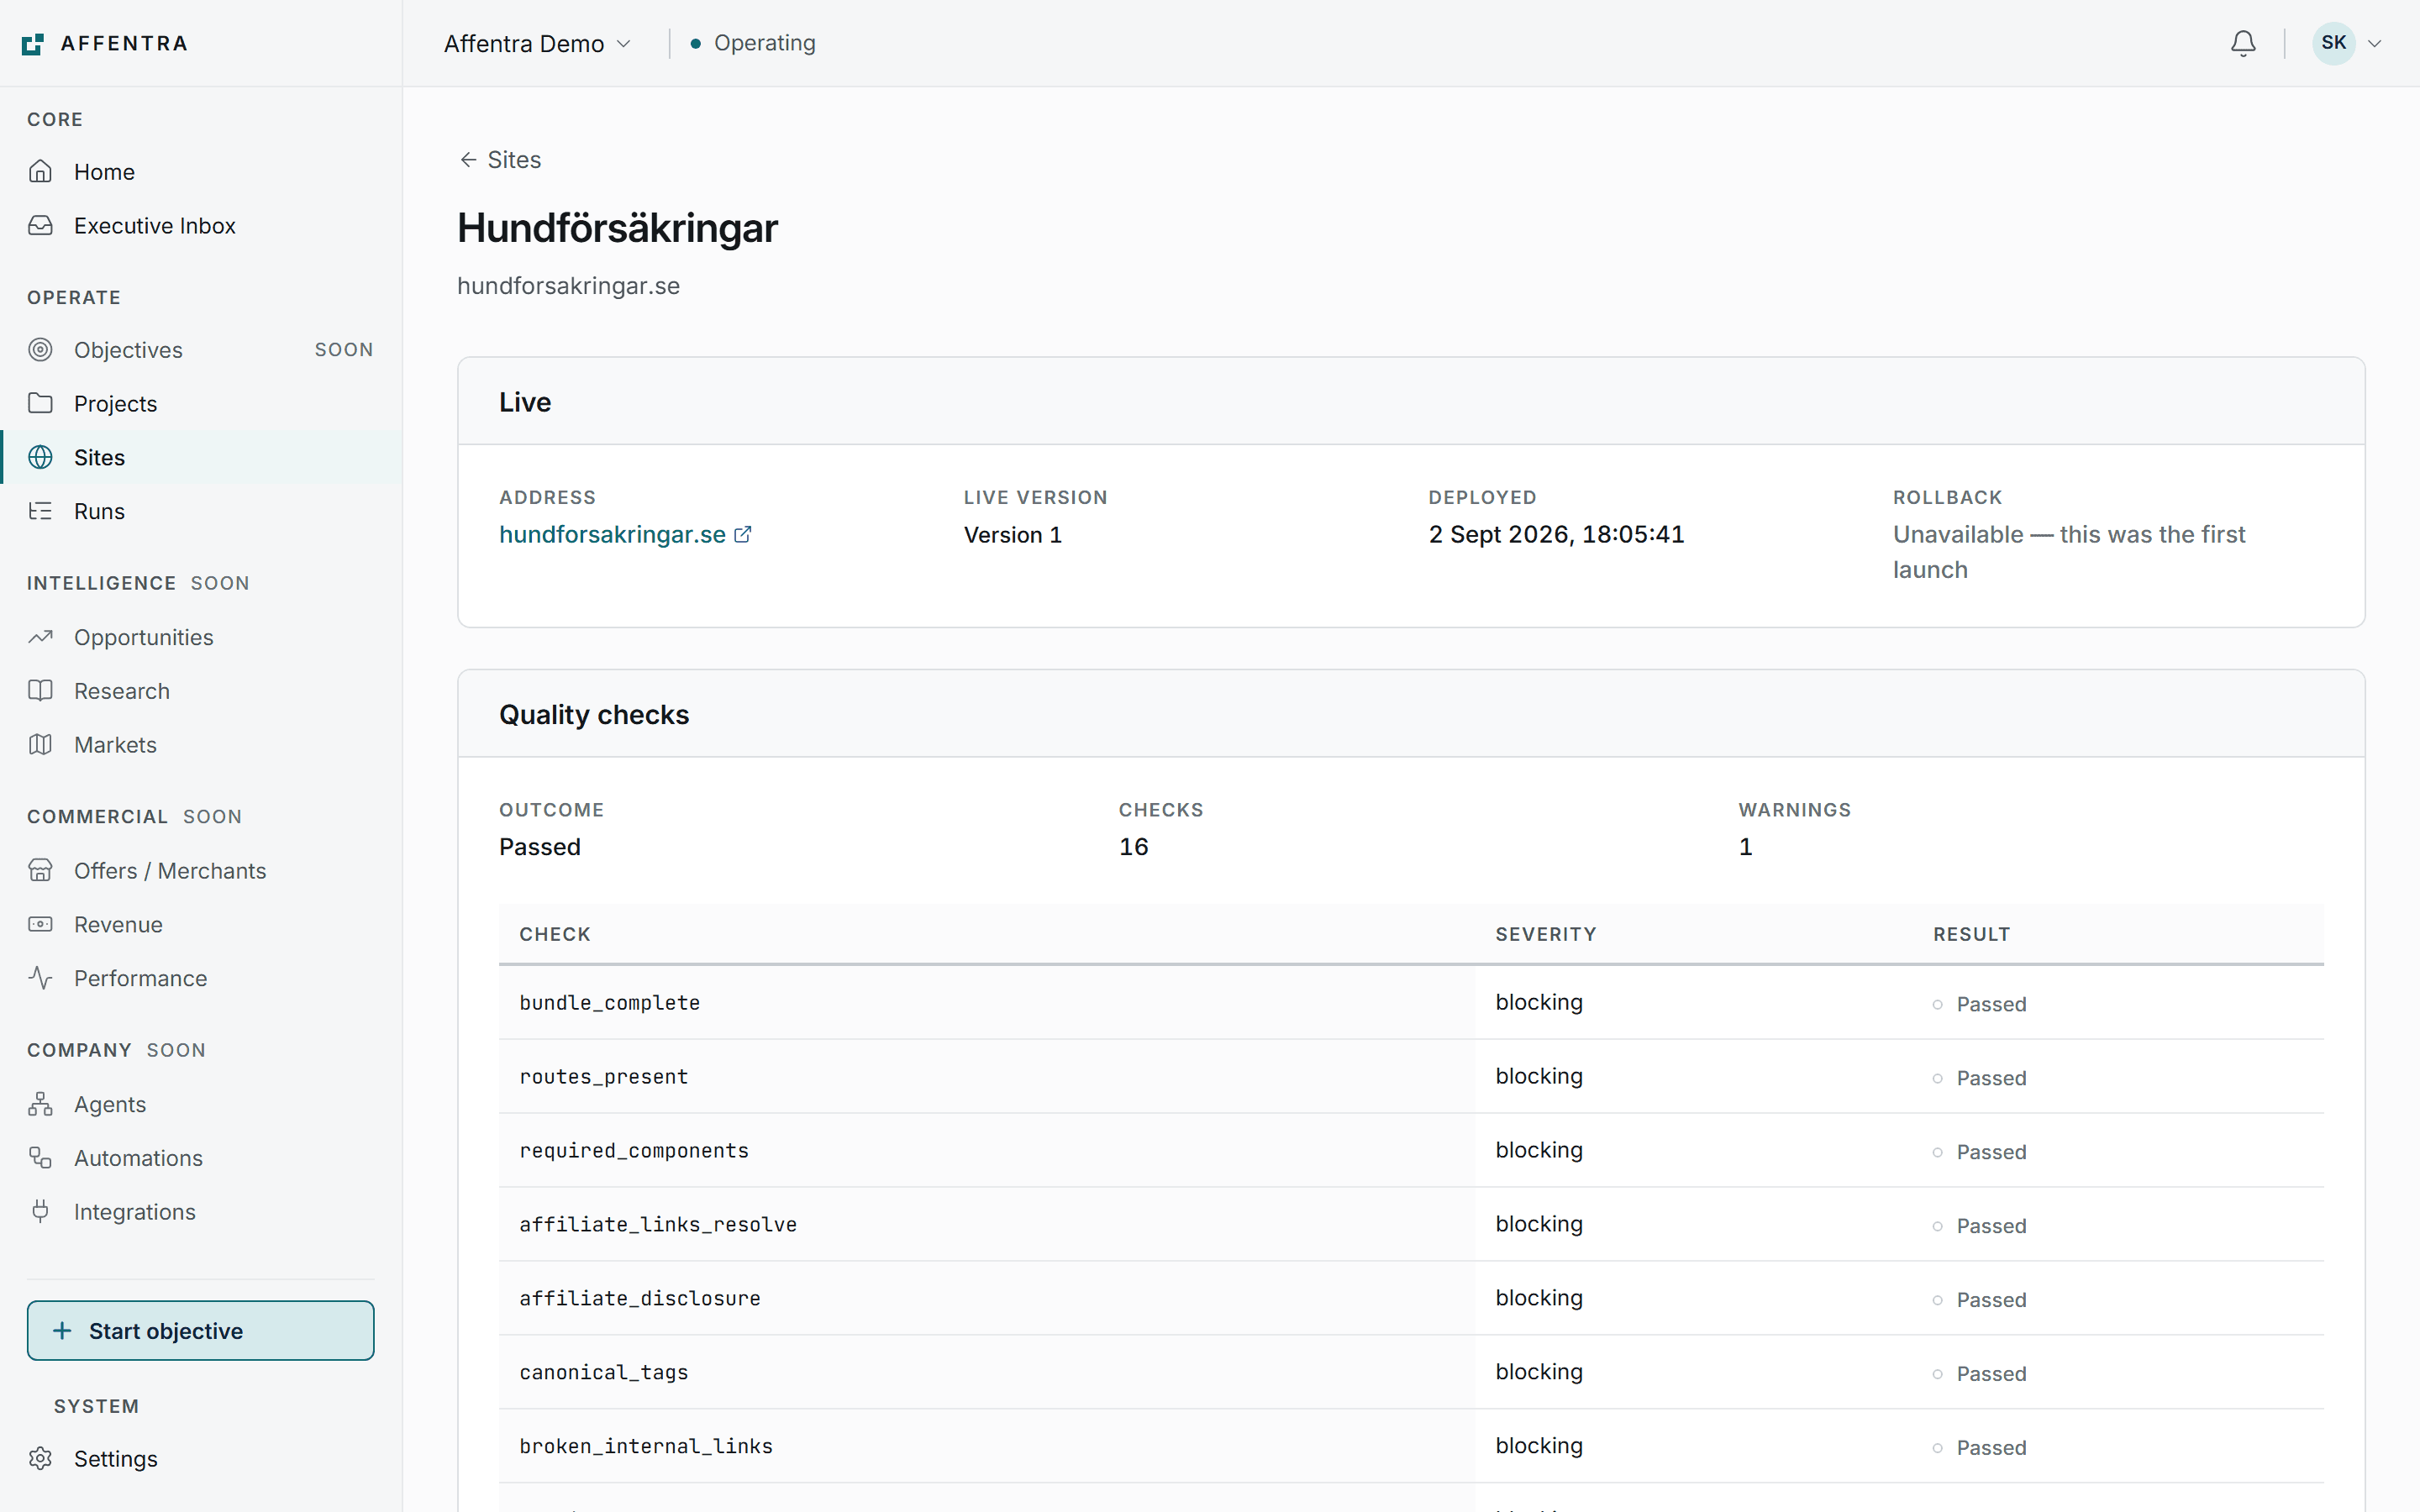This screenshot has height=1512, width=2420.
Task: Click the Warnings count value 1
Action: (1745, 847)
